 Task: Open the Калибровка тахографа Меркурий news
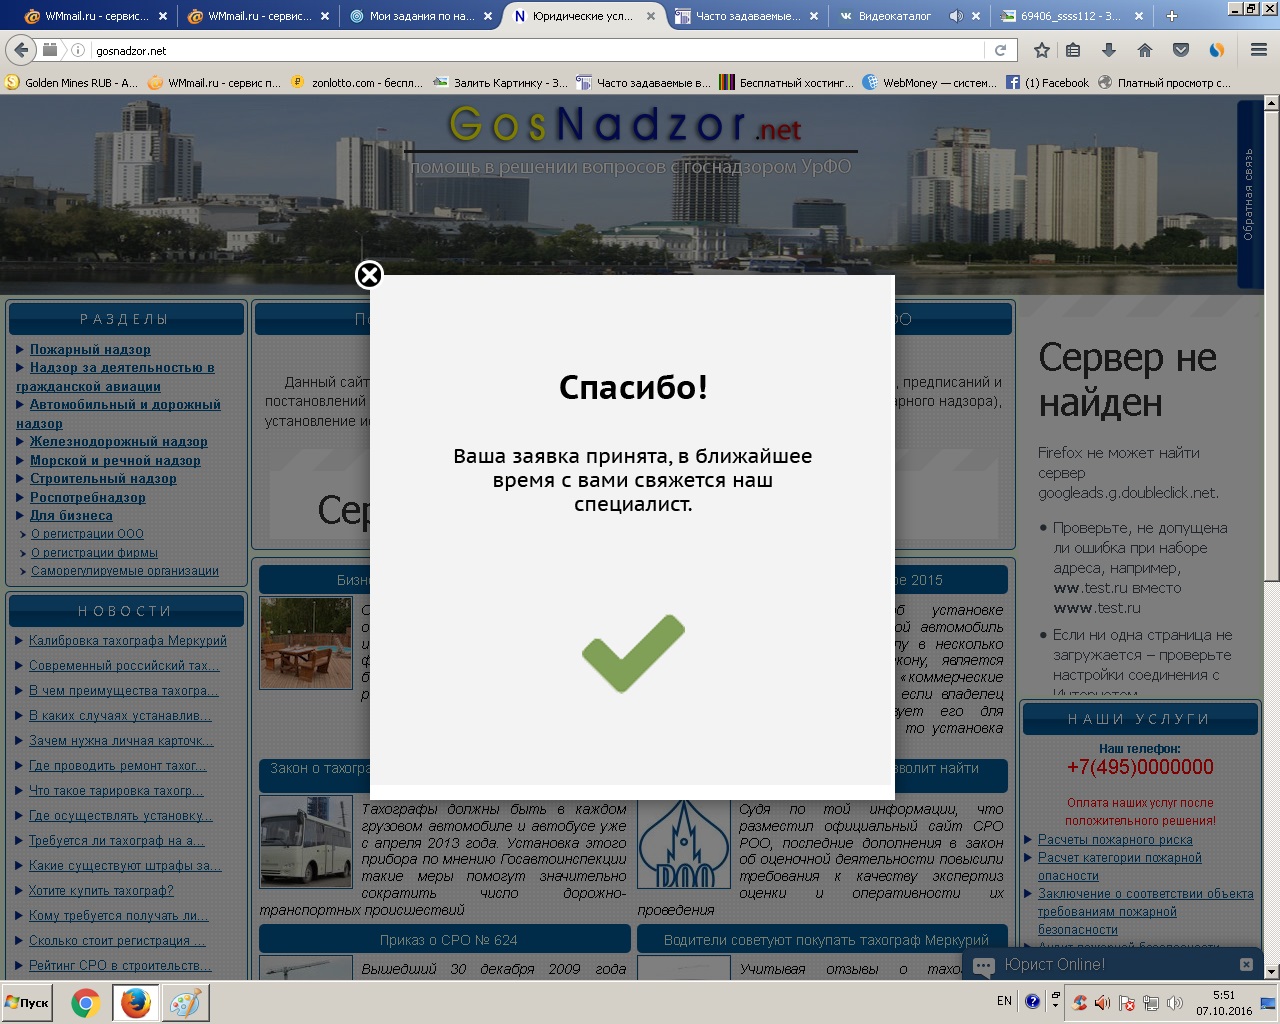pyautogui.click(x=128, y=640)
